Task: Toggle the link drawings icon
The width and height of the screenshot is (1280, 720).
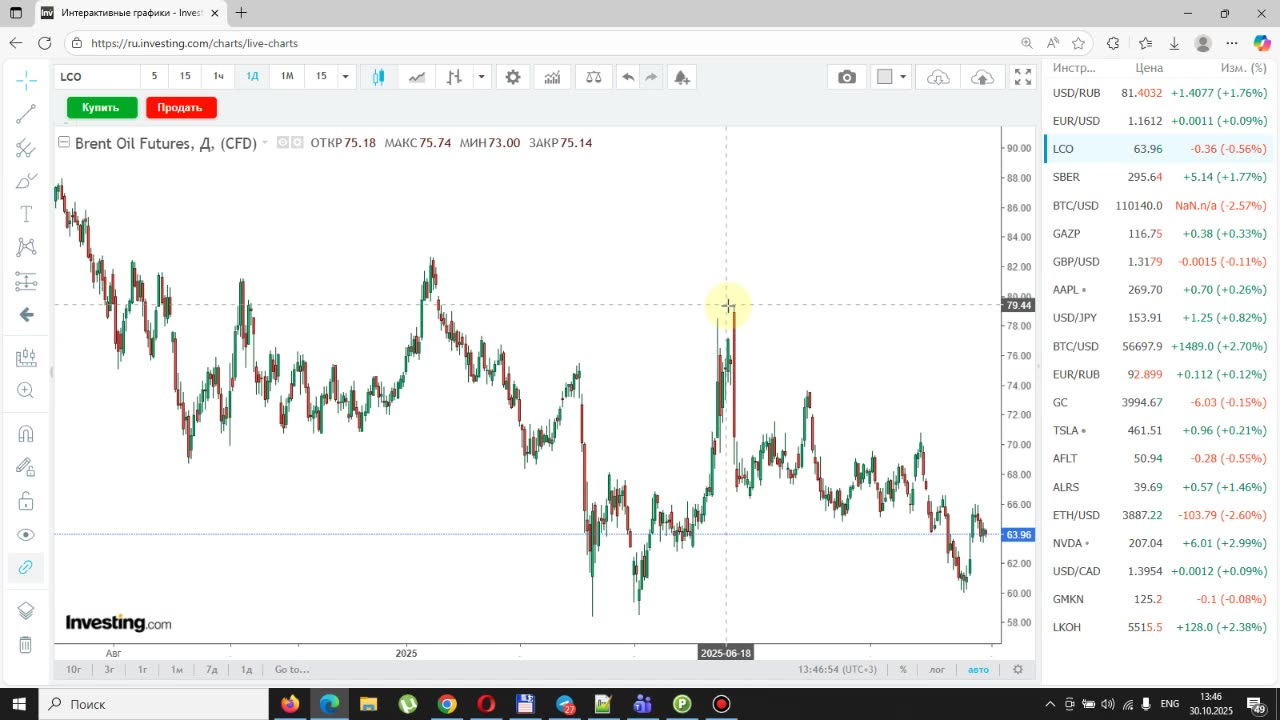Action: click(26, 567)
